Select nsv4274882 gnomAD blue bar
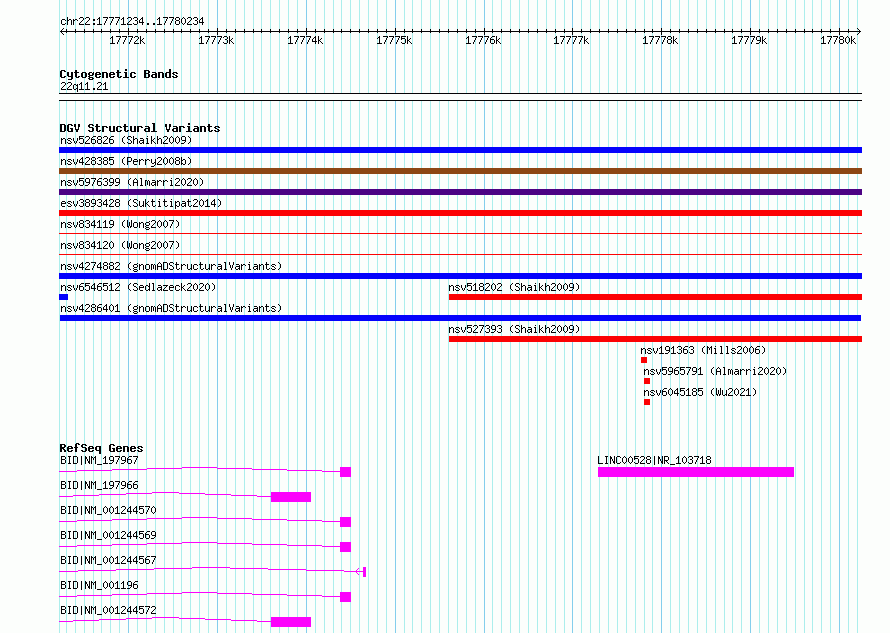 click(x=460, y=276)
